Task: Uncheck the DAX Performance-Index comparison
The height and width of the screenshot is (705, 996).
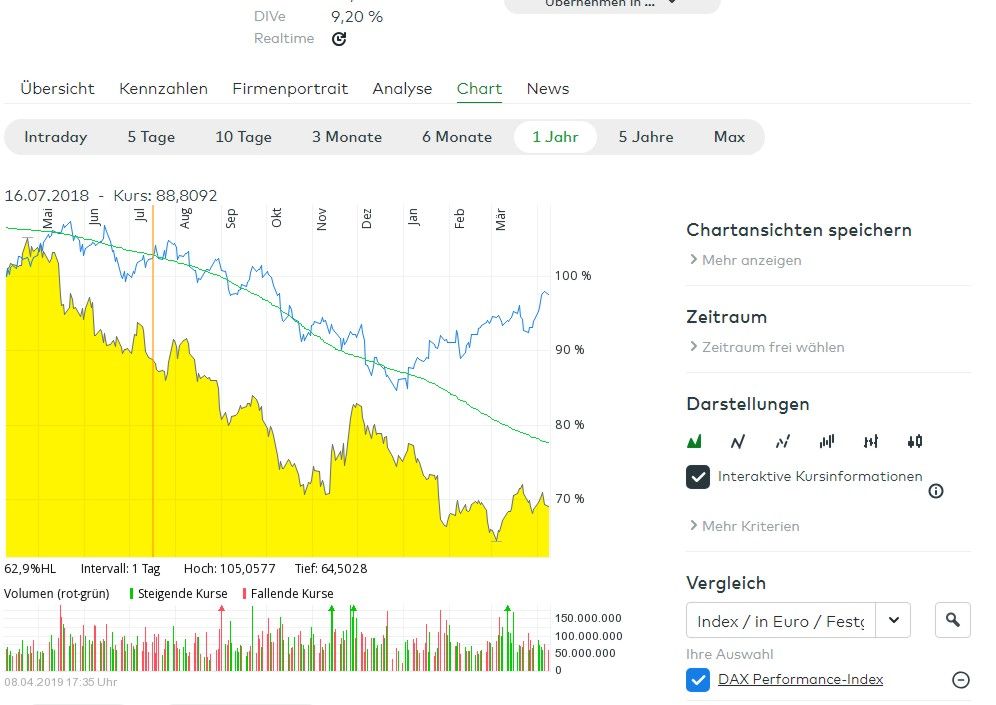Action: 698,680
